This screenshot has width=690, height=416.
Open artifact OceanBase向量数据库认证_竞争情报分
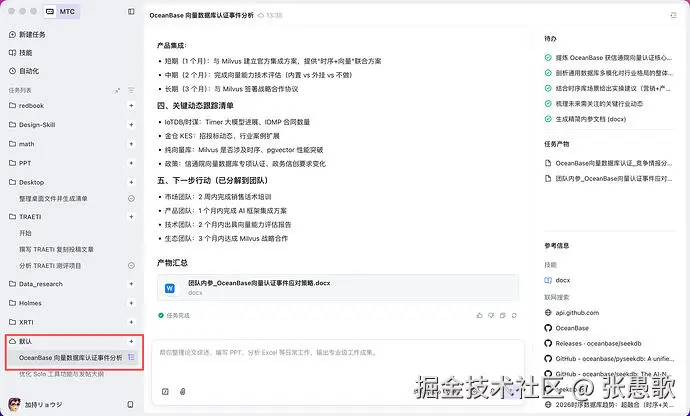[608, 163]
